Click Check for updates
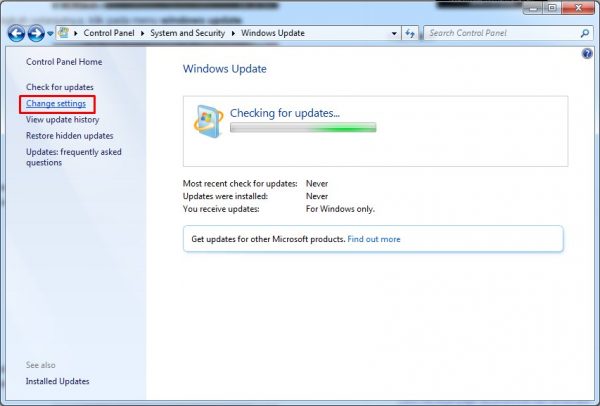This screenshot has height=406, width=600. point(60,87)
